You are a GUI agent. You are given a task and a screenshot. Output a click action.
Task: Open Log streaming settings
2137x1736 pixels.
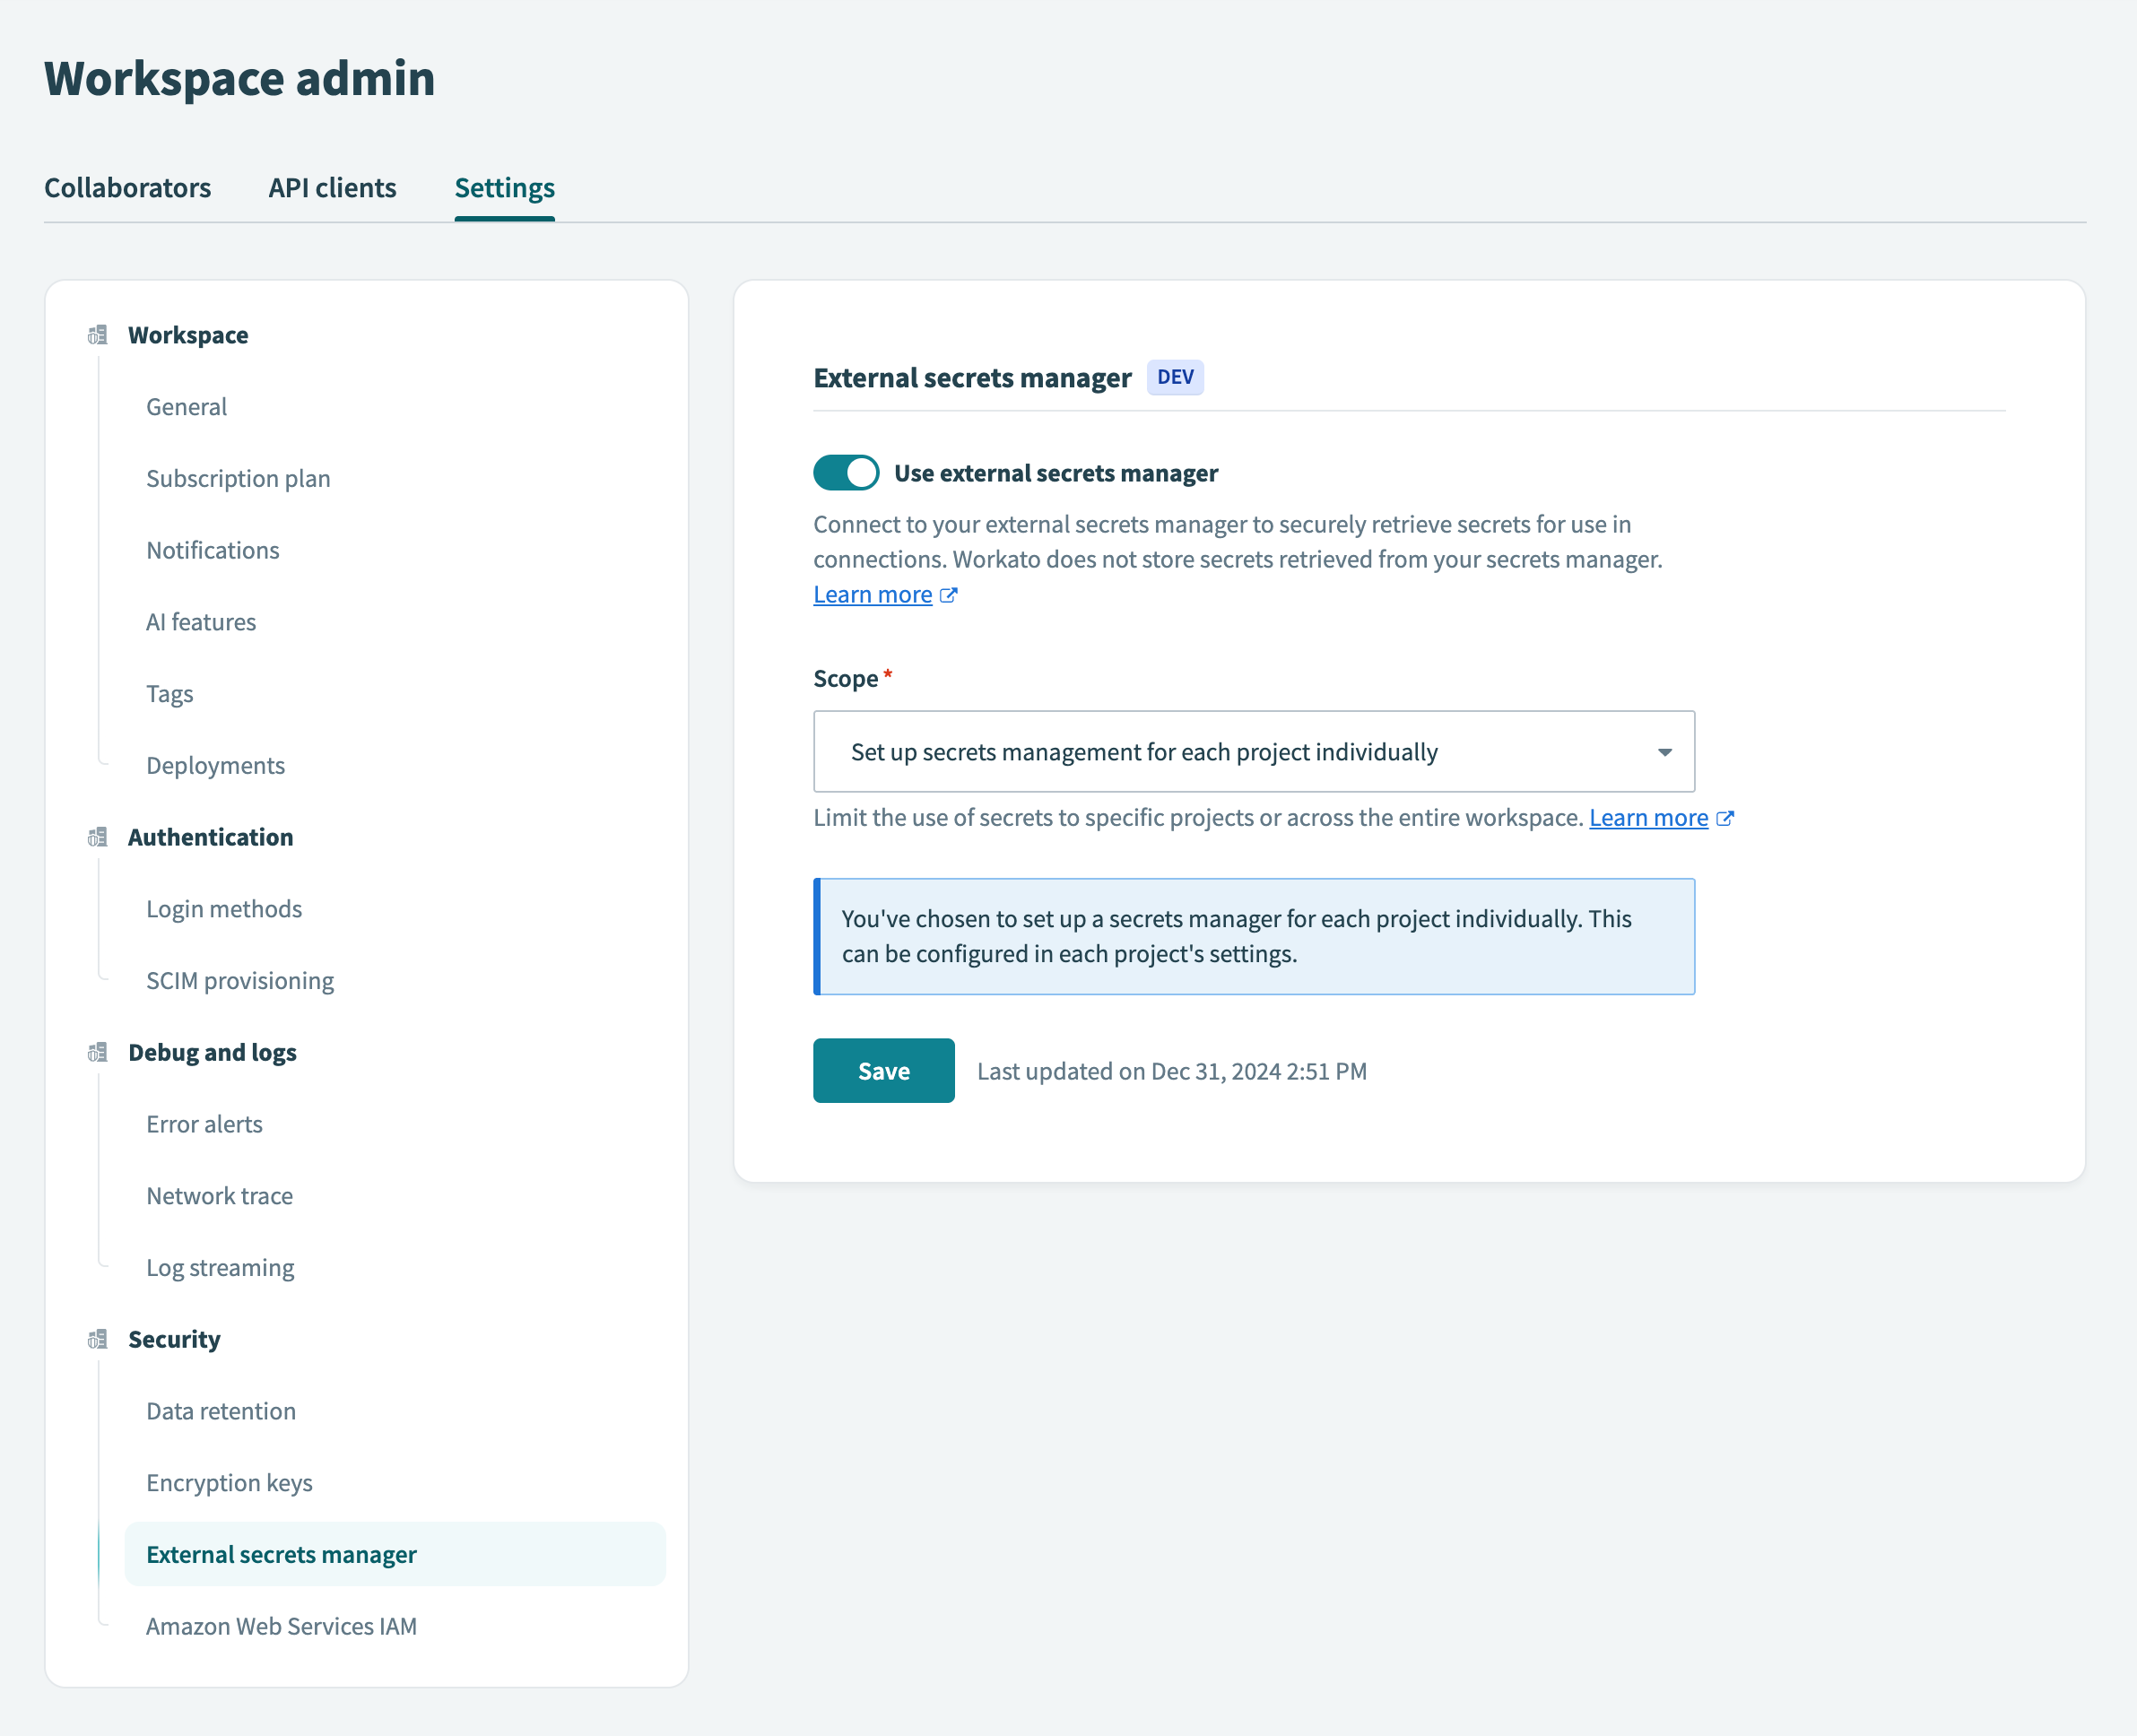pos(220,1268)
